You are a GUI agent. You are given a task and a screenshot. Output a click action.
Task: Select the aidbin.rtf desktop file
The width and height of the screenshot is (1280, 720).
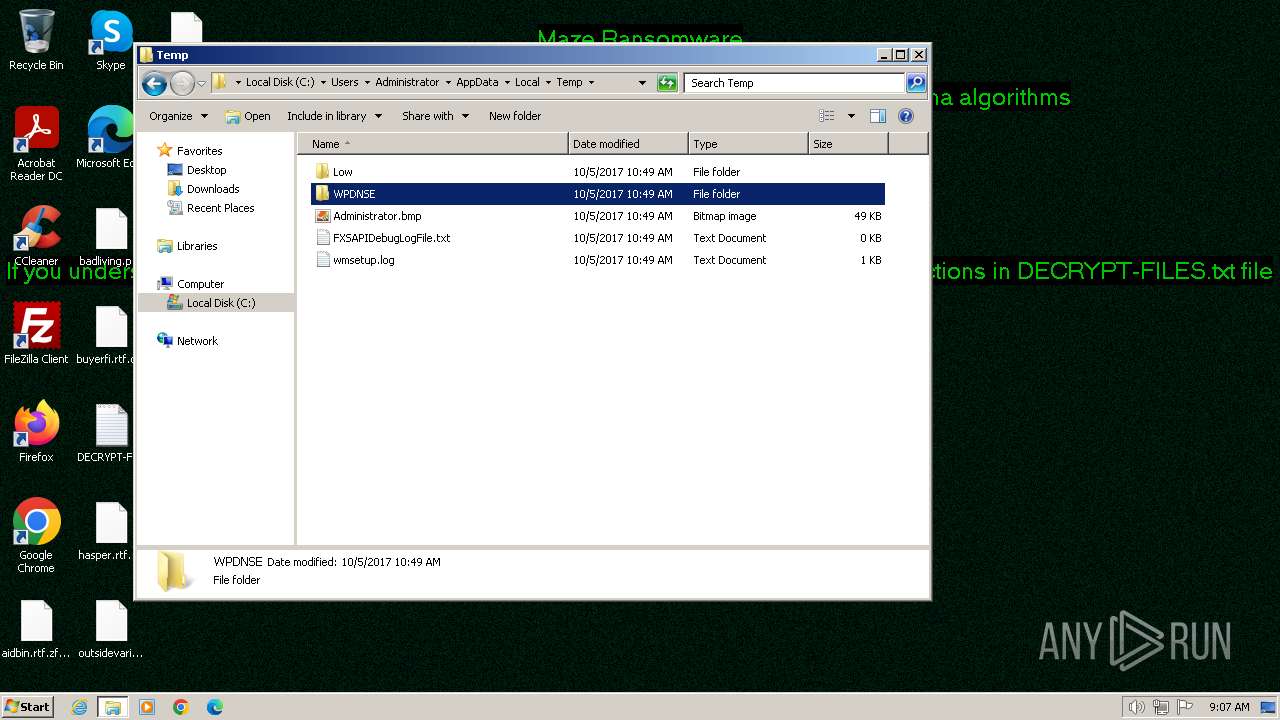36,630
